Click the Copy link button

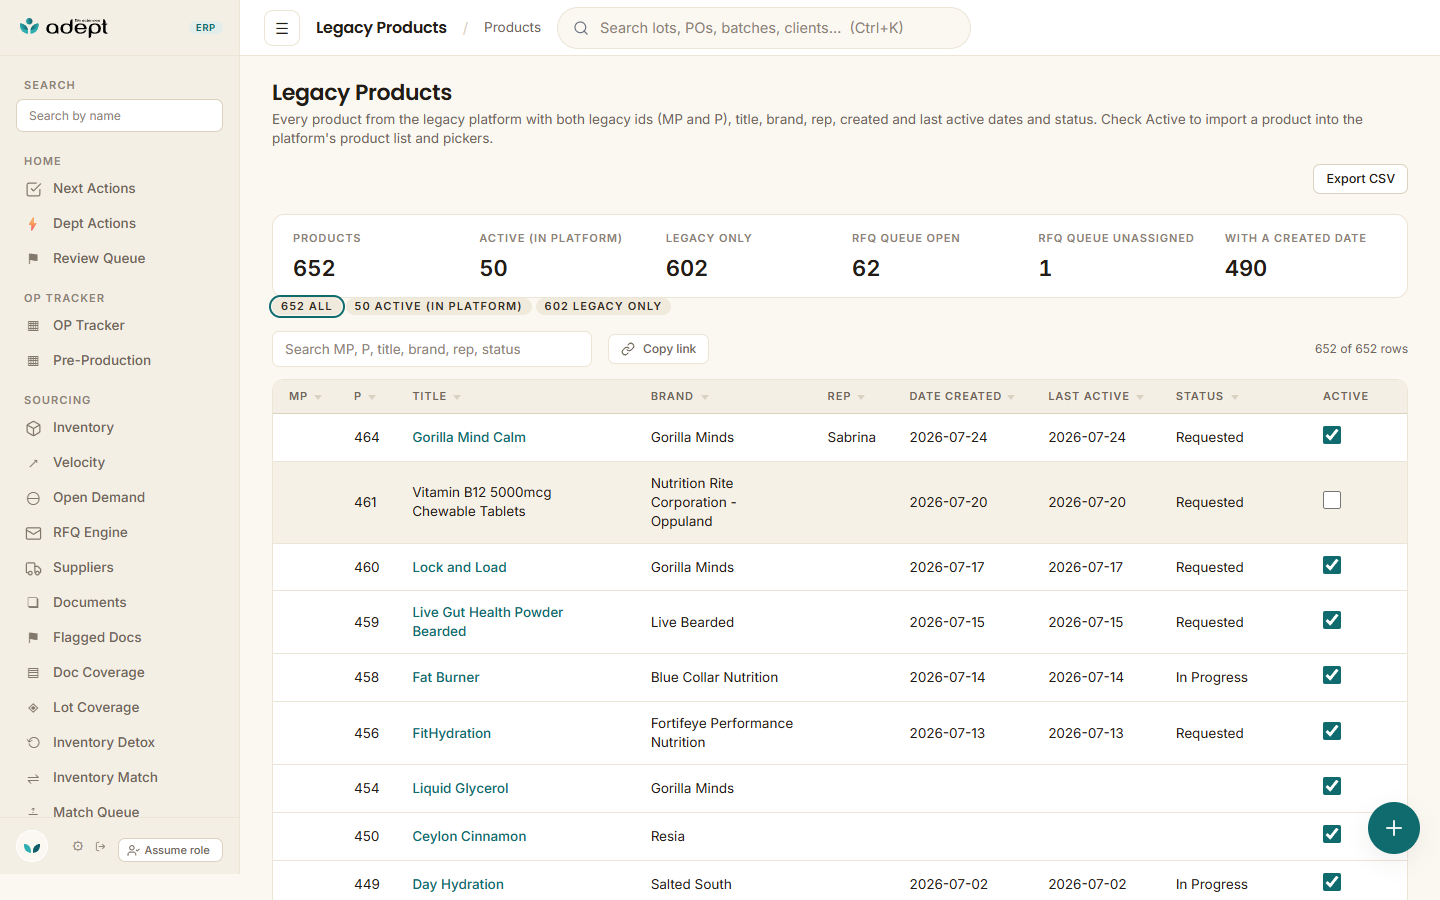658,349
